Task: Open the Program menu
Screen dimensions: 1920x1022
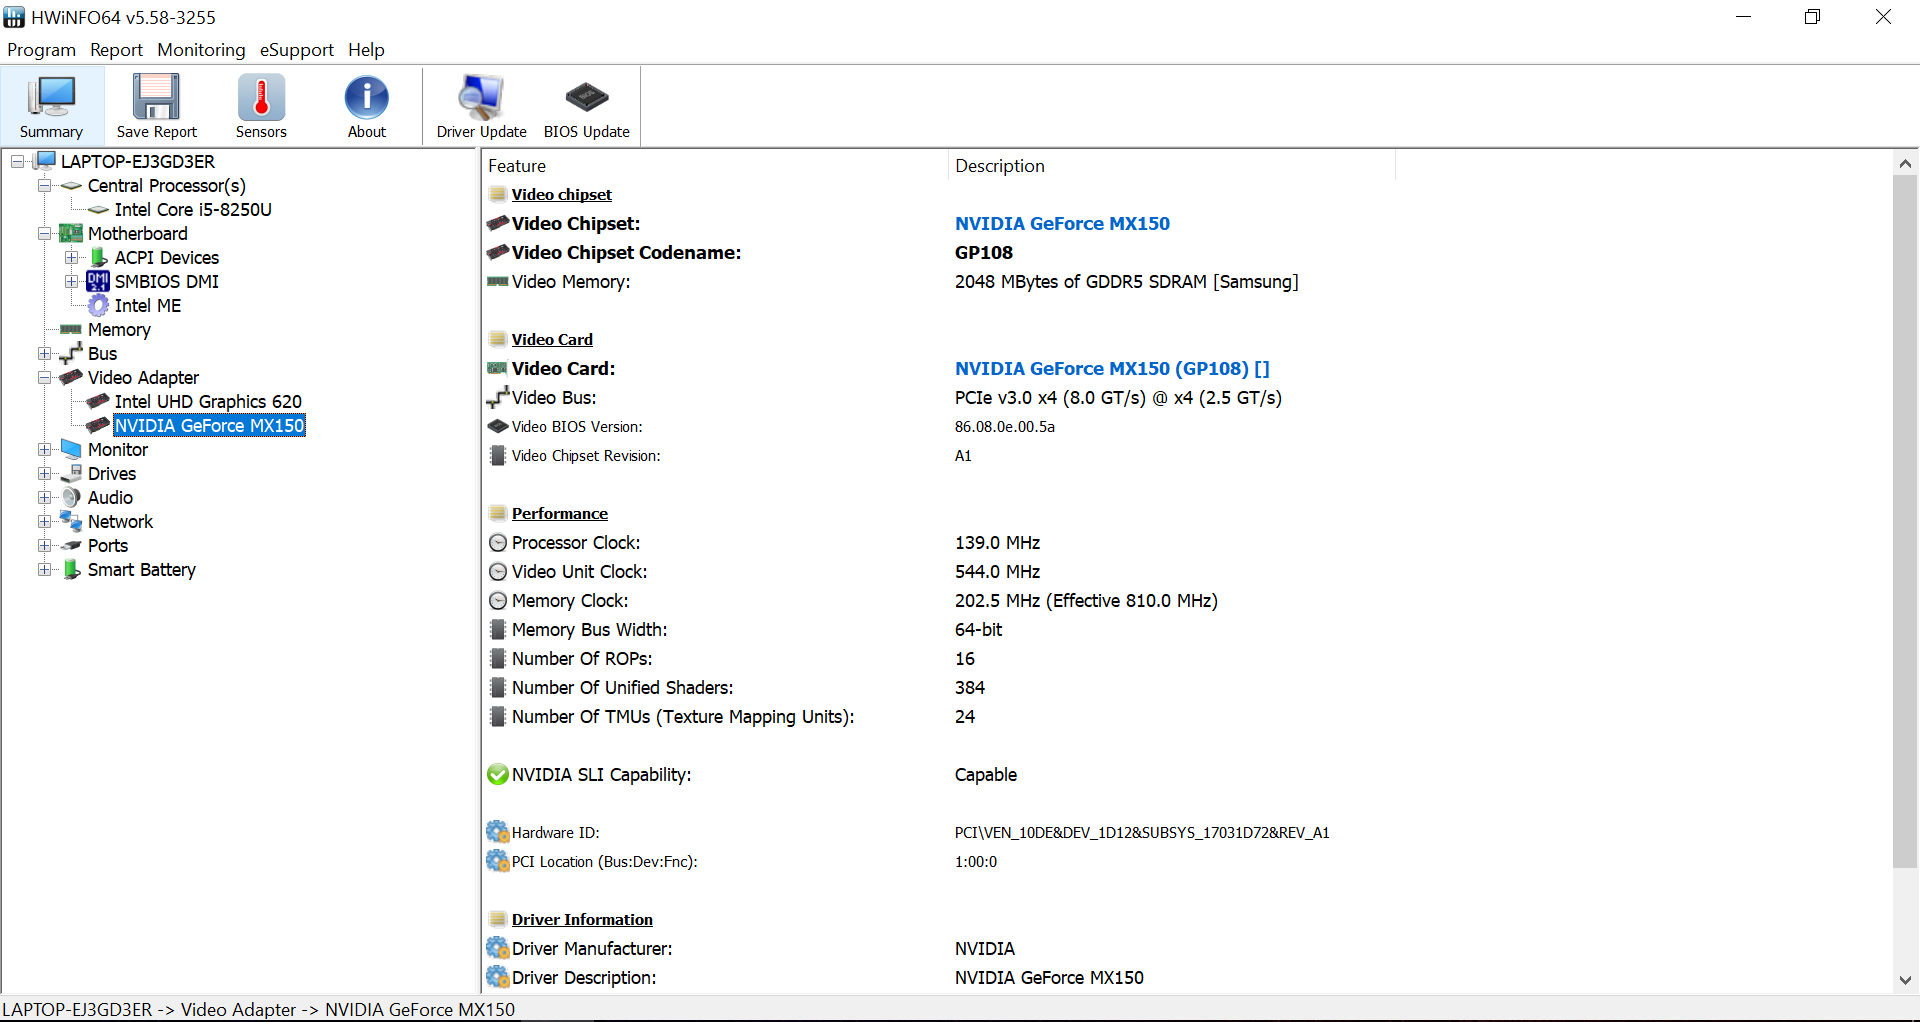Action: pyautogui.click(x=41, y=50)
